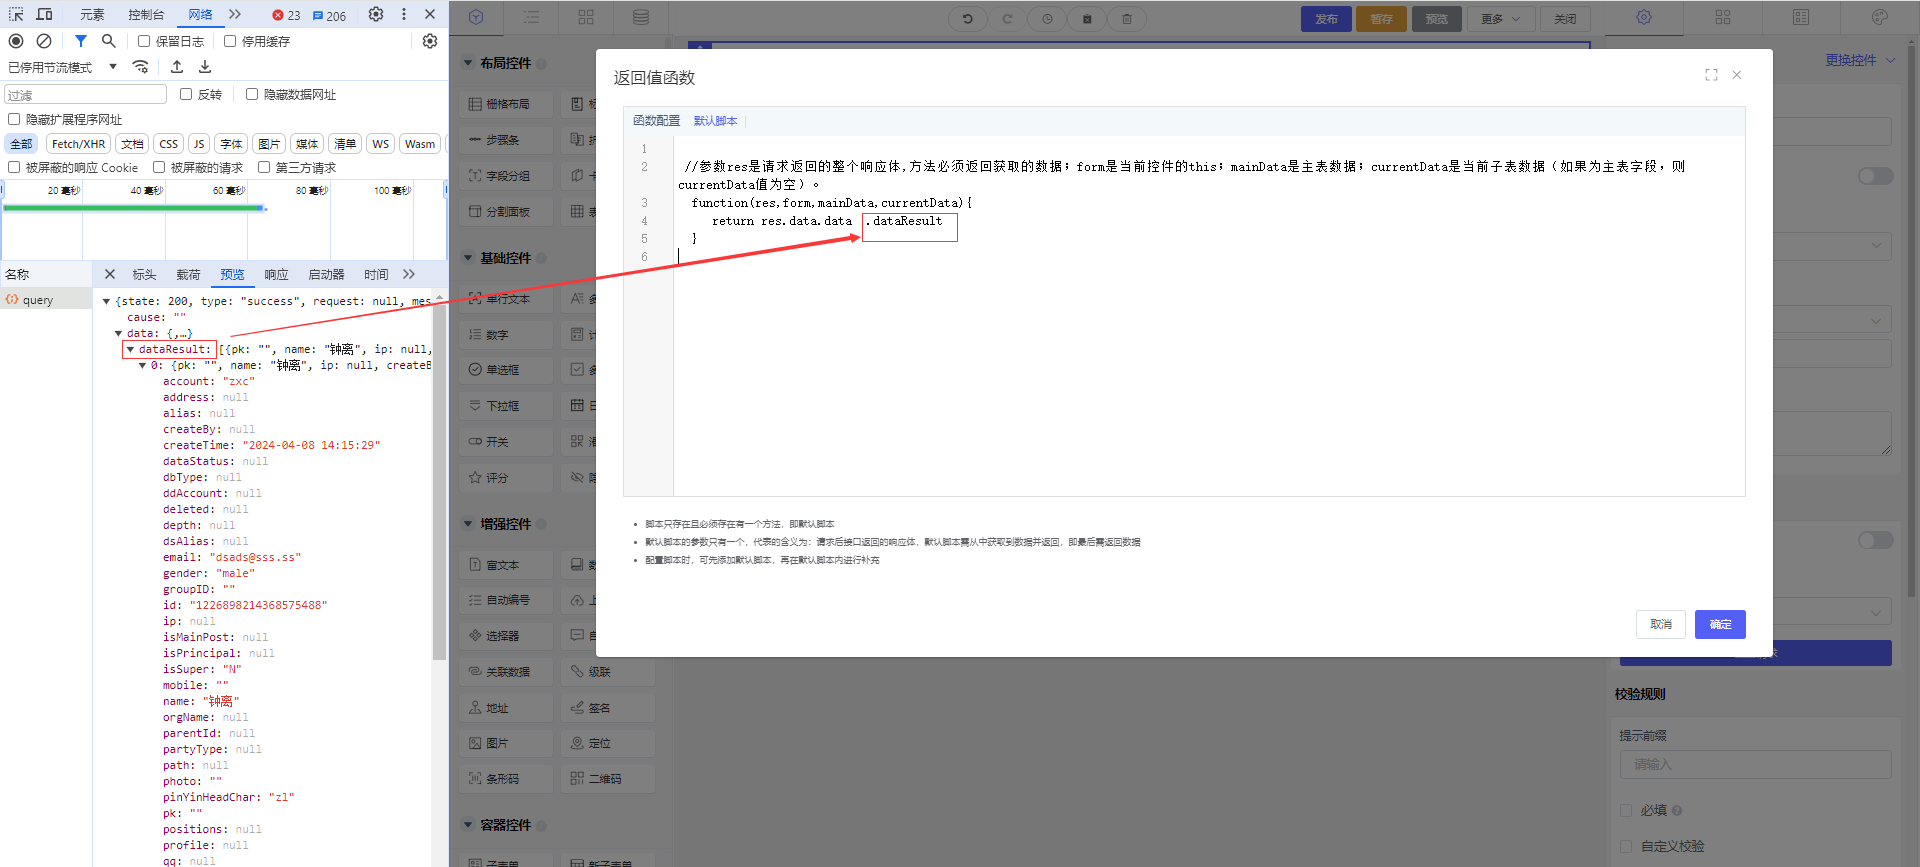Select the 默认脚本 tab
The image size is (1920, 867).
coord(715,121)
